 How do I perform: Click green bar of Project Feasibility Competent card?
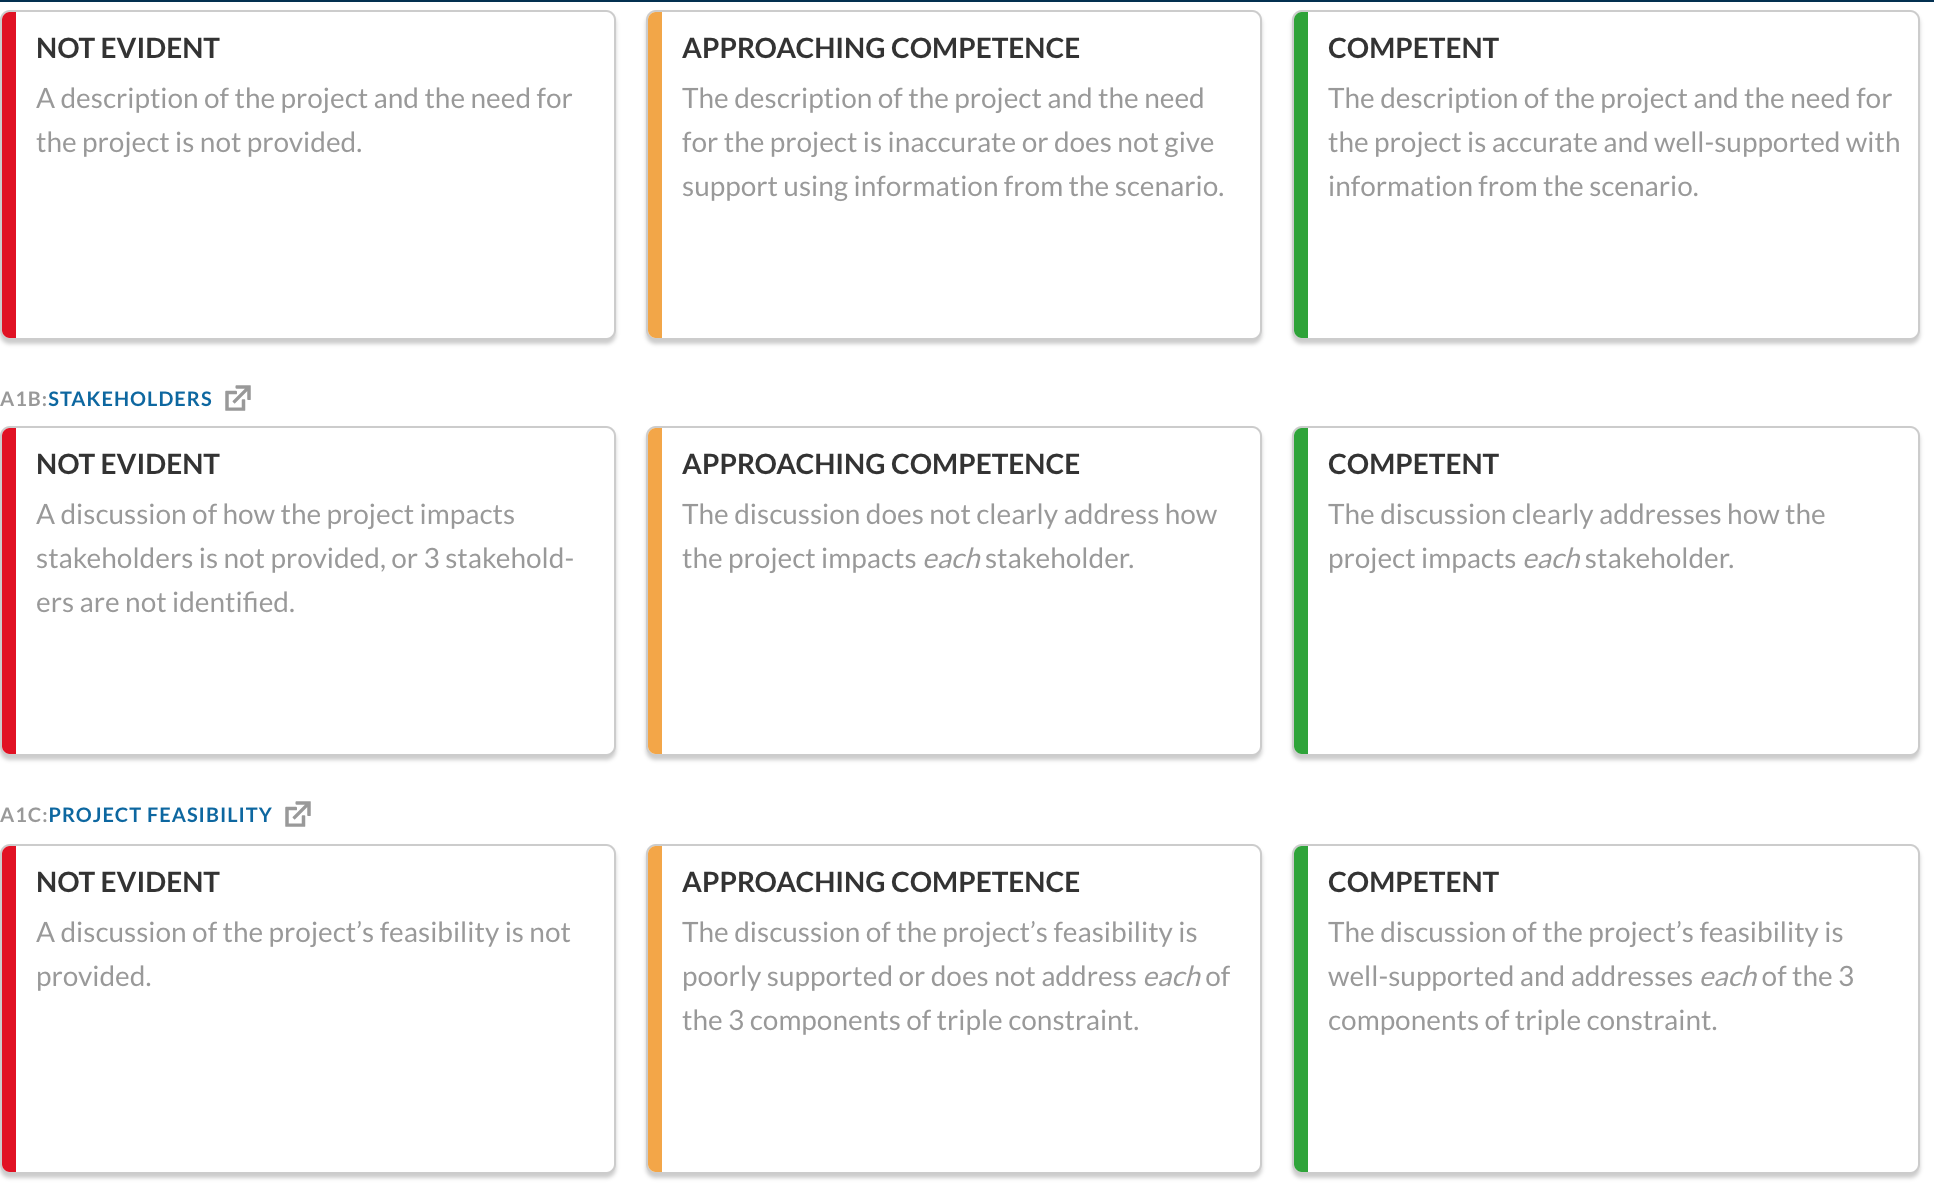(1301, 1009)
